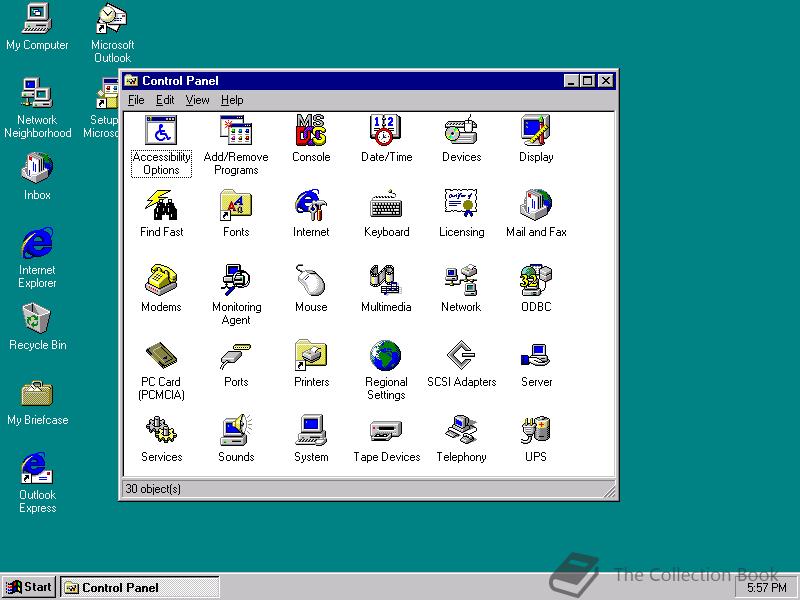Select the Mouse applet icon
Viewport: 800px width, 600px height.
click(x=311, y=289)
